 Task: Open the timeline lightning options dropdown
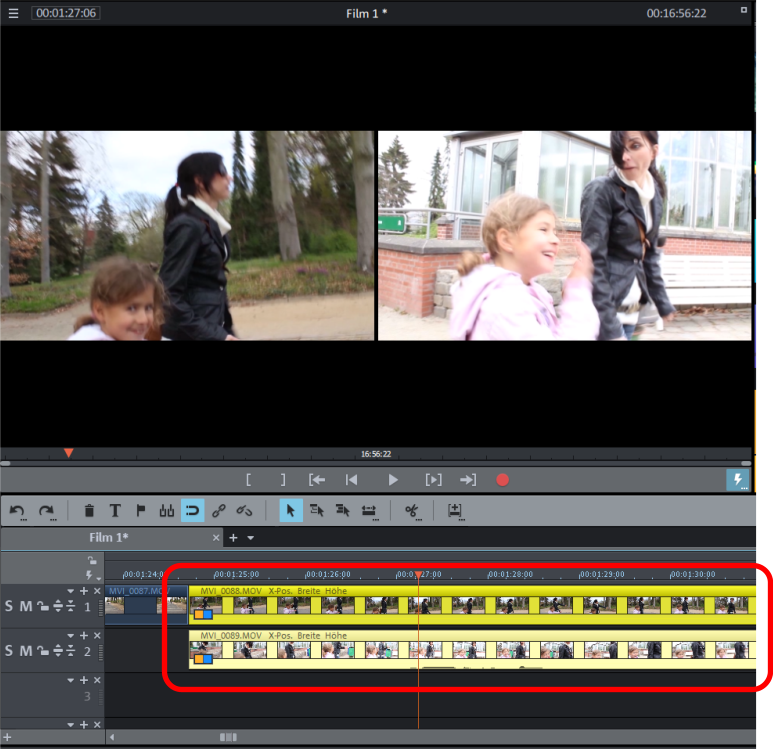tap(92, 575)
